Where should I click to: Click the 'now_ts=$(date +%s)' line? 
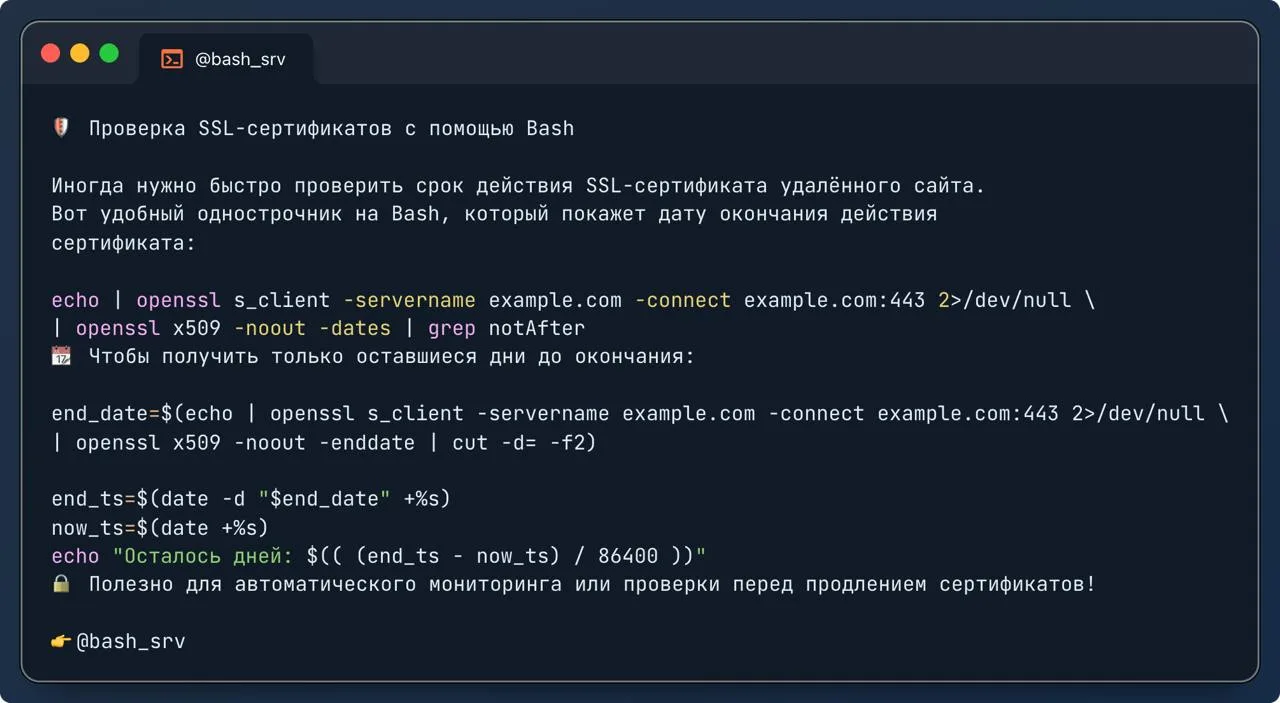tap(160, 527)
